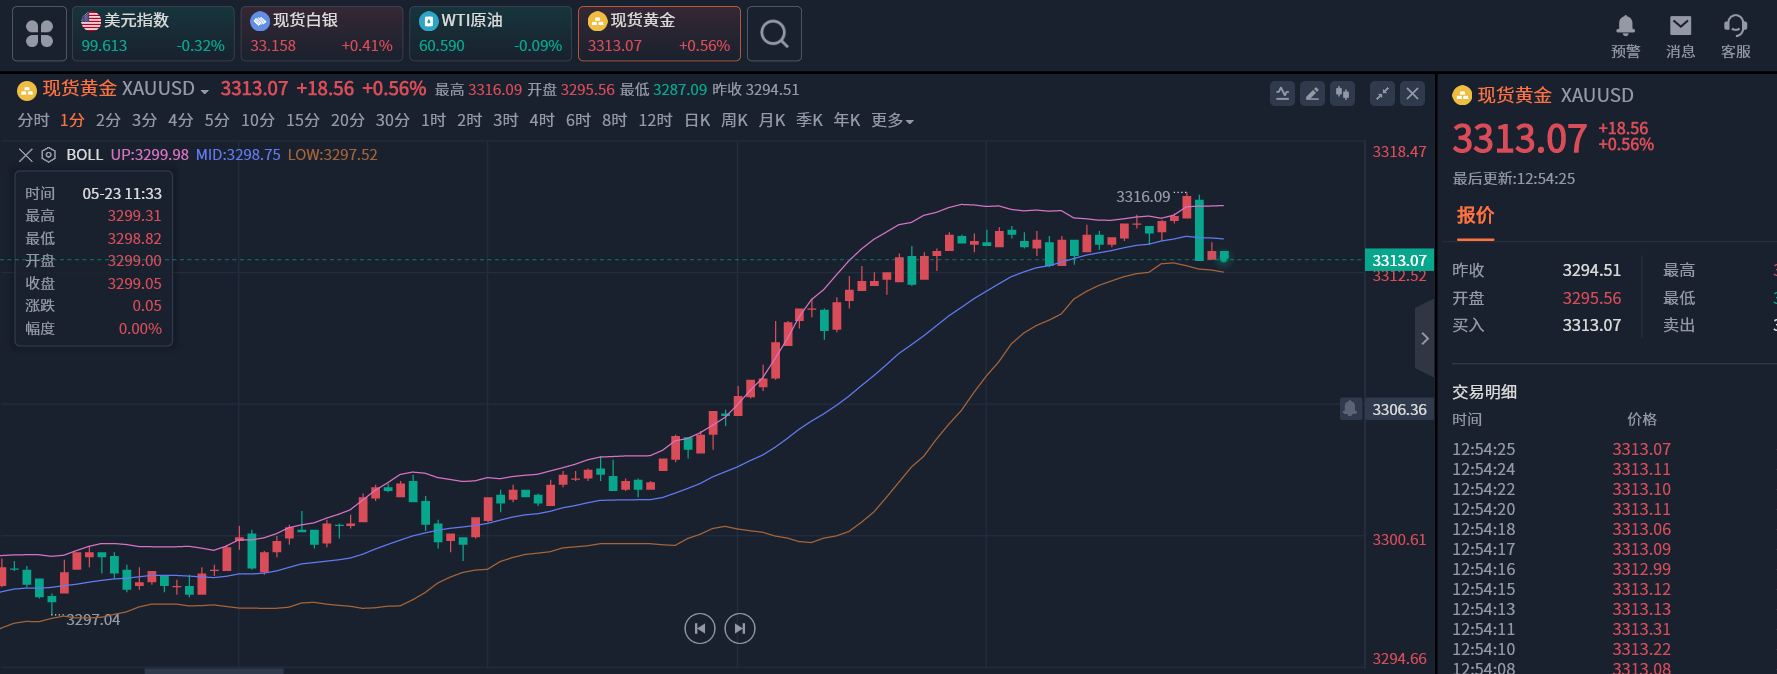Click the horizontal chart scrollbar thumb
1777x674 pixels.
214,671
